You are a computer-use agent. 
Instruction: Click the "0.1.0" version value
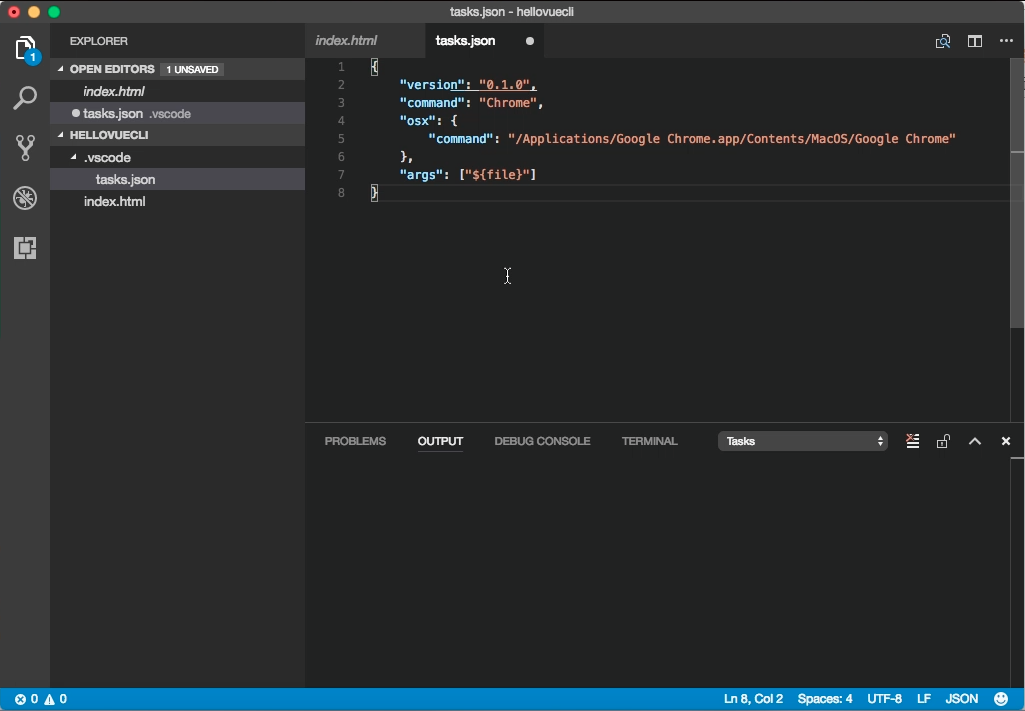(x=504, y=85)
